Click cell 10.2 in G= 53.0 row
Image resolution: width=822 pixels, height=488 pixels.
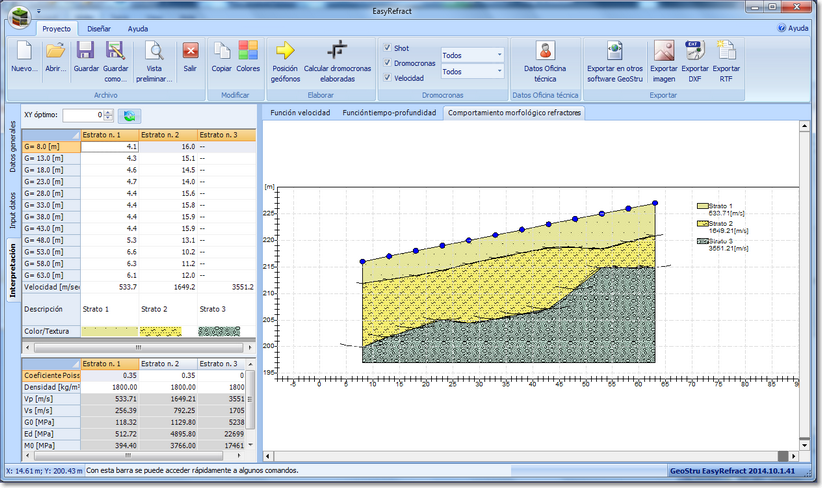(168, 252)
